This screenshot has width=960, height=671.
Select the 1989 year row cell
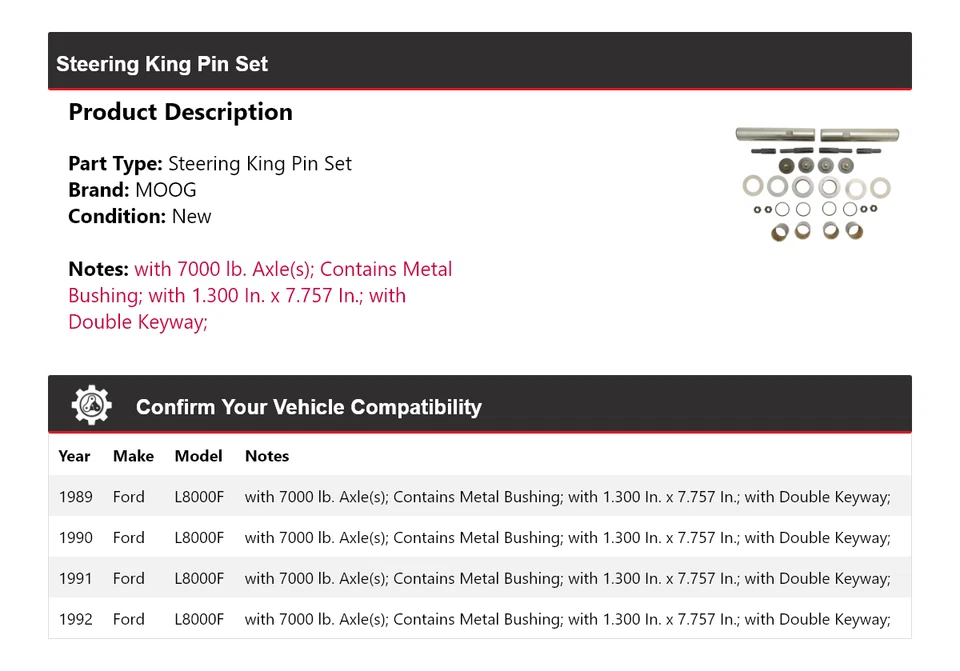coord(75,497)
